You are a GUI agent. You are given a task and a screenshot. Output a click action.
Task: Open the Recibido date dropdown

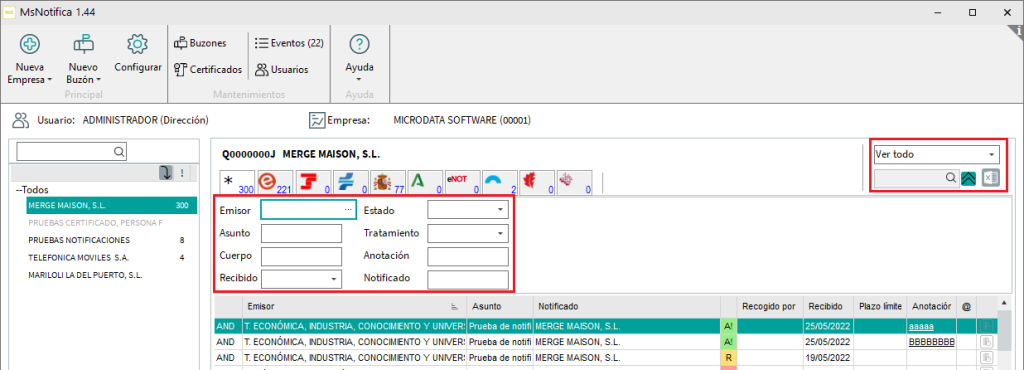pos(334,279)
